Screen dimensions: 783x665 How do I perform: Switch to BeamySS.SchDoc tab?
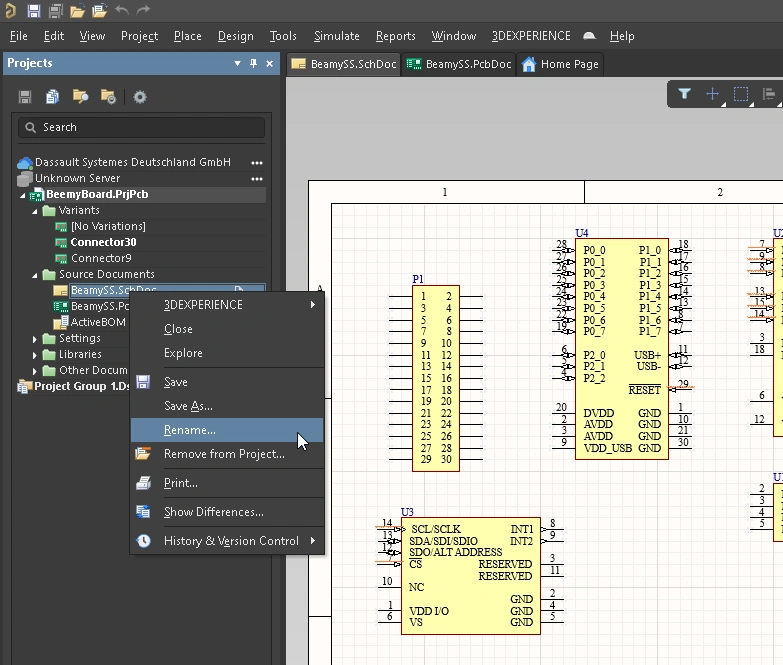tap(344, 64)
